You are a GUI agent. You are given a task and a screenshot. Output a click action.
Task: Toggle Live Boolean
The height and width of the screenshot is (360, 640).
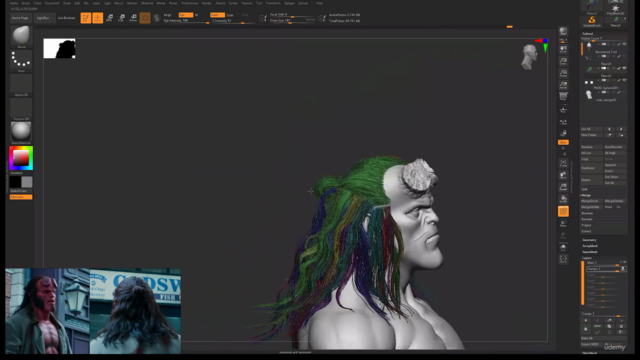[x=66, y=18]
